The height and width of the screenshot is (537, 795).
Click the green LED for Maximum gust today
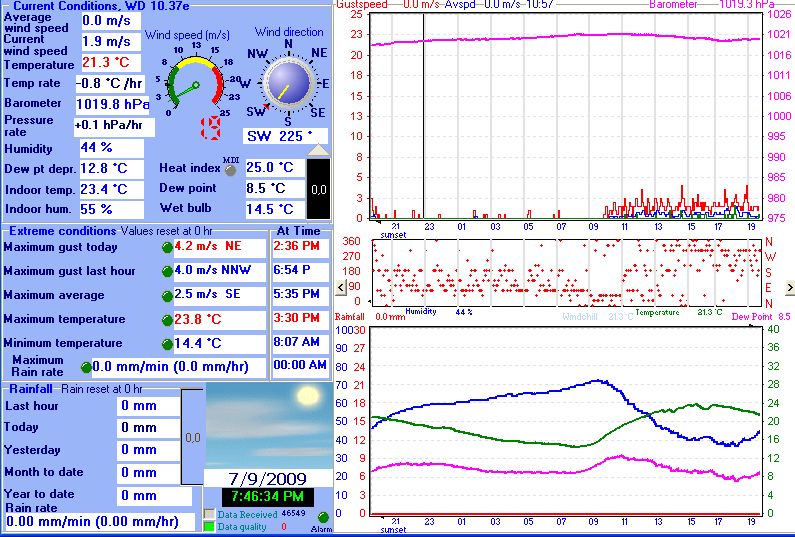pyautogui.click(x=167, y=247)
